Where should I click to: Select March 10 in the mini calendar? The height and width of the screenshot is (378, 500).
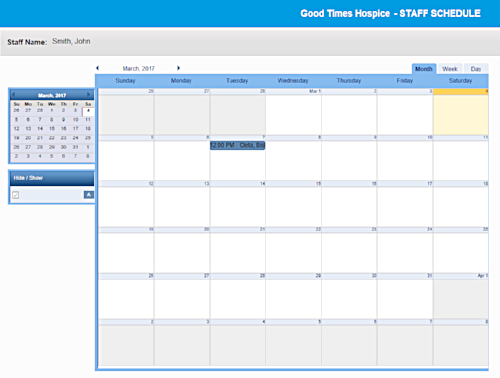pos(76,120)
